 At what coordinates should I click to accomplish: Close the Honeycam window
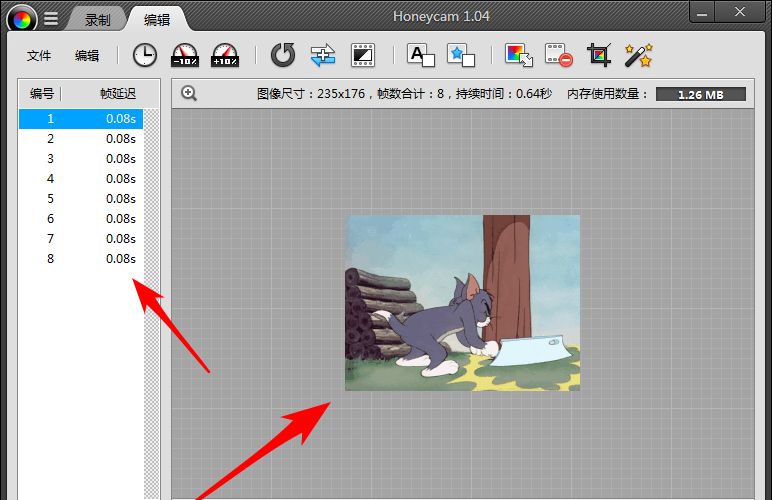pyautogui.click(x=740, y=12)
